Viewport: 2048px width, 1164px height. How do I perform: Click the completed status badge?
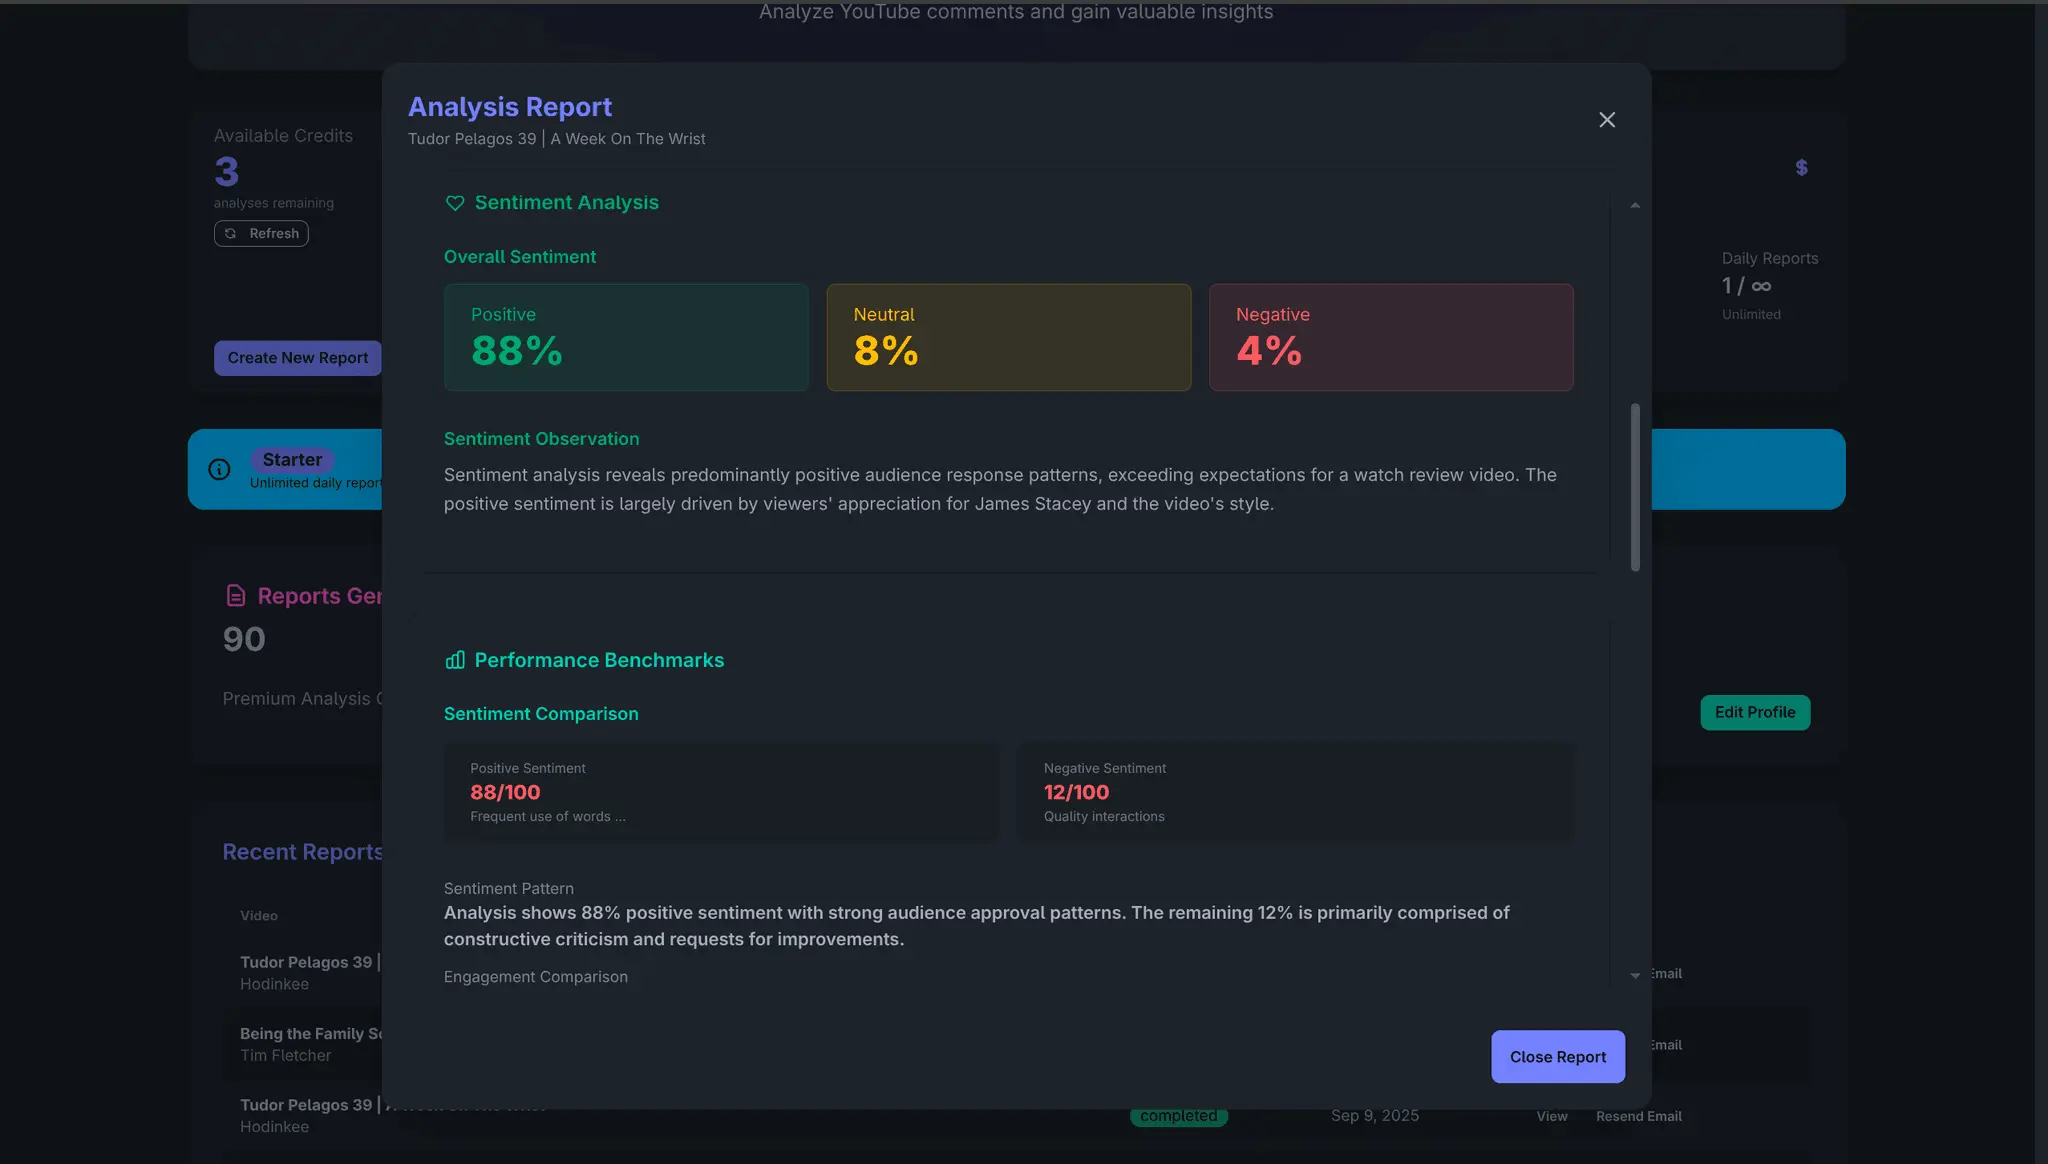(1179, 1117)
